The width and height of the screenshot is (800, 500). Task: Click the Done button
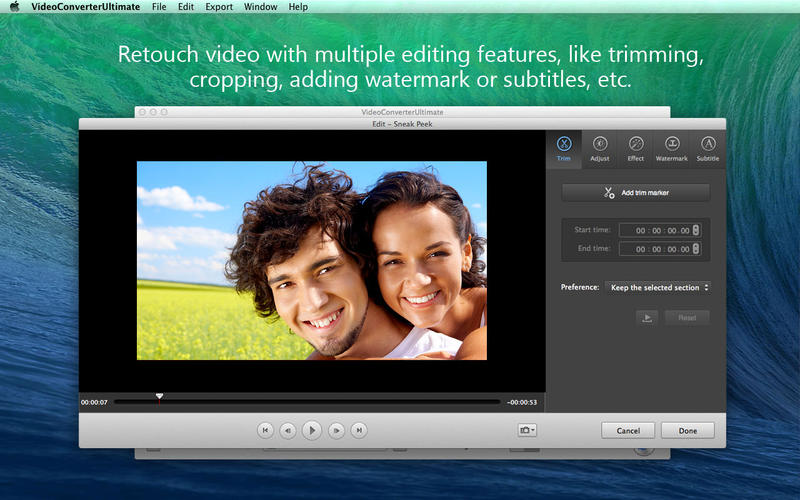tap(688, 431)
